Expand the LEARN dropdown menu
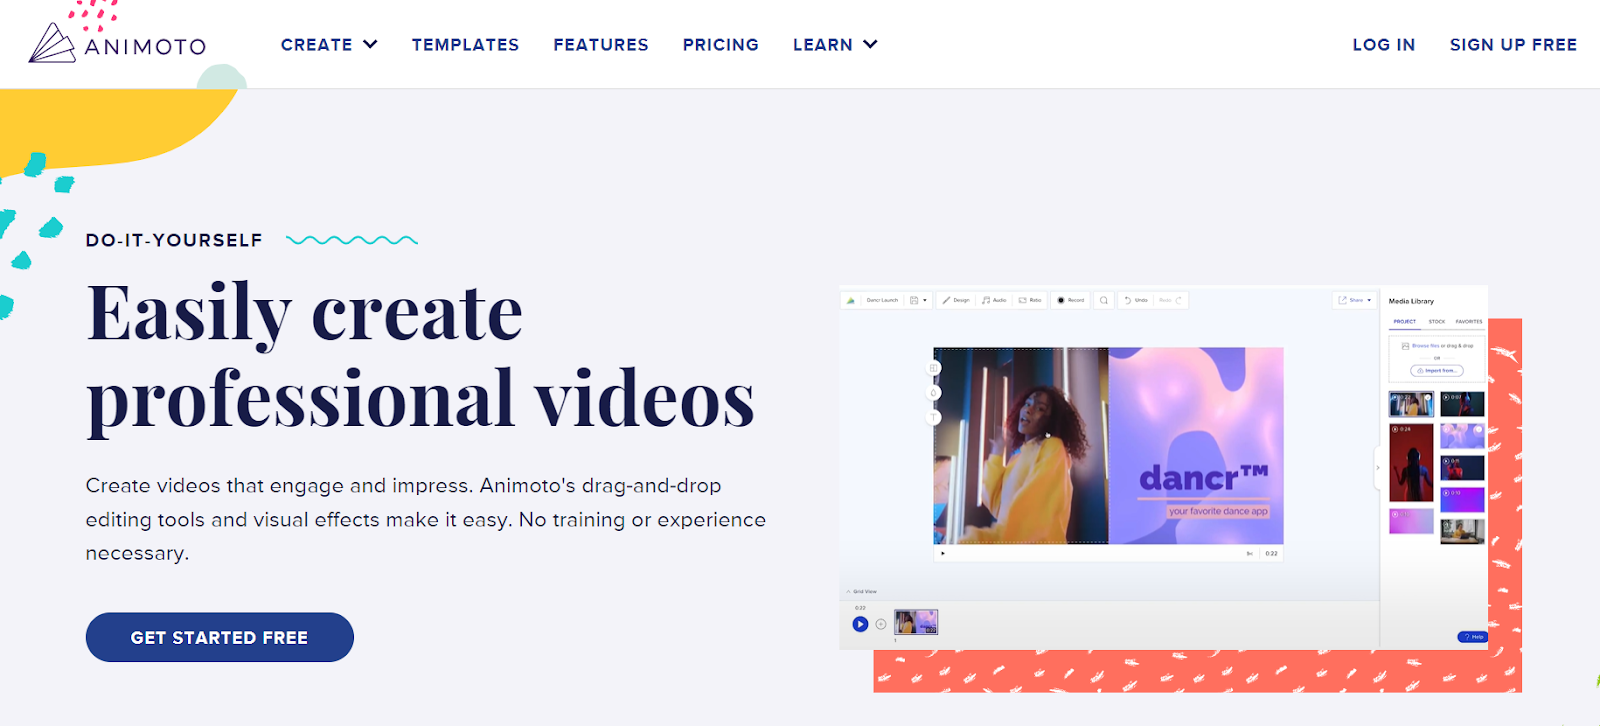Screen dimensions: 1600x726 [x=835, y=45]
